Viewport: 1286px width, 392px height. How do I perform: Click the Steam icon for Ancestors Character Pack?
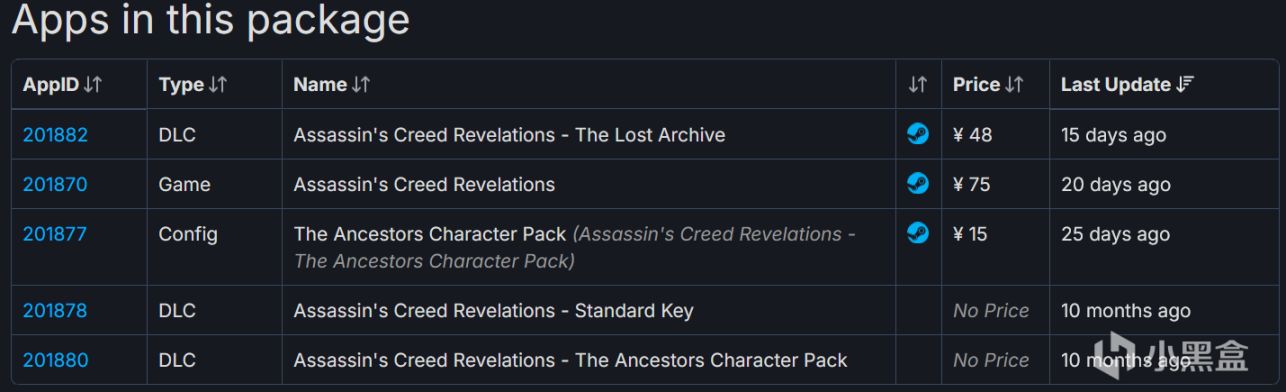click(918, 234)
